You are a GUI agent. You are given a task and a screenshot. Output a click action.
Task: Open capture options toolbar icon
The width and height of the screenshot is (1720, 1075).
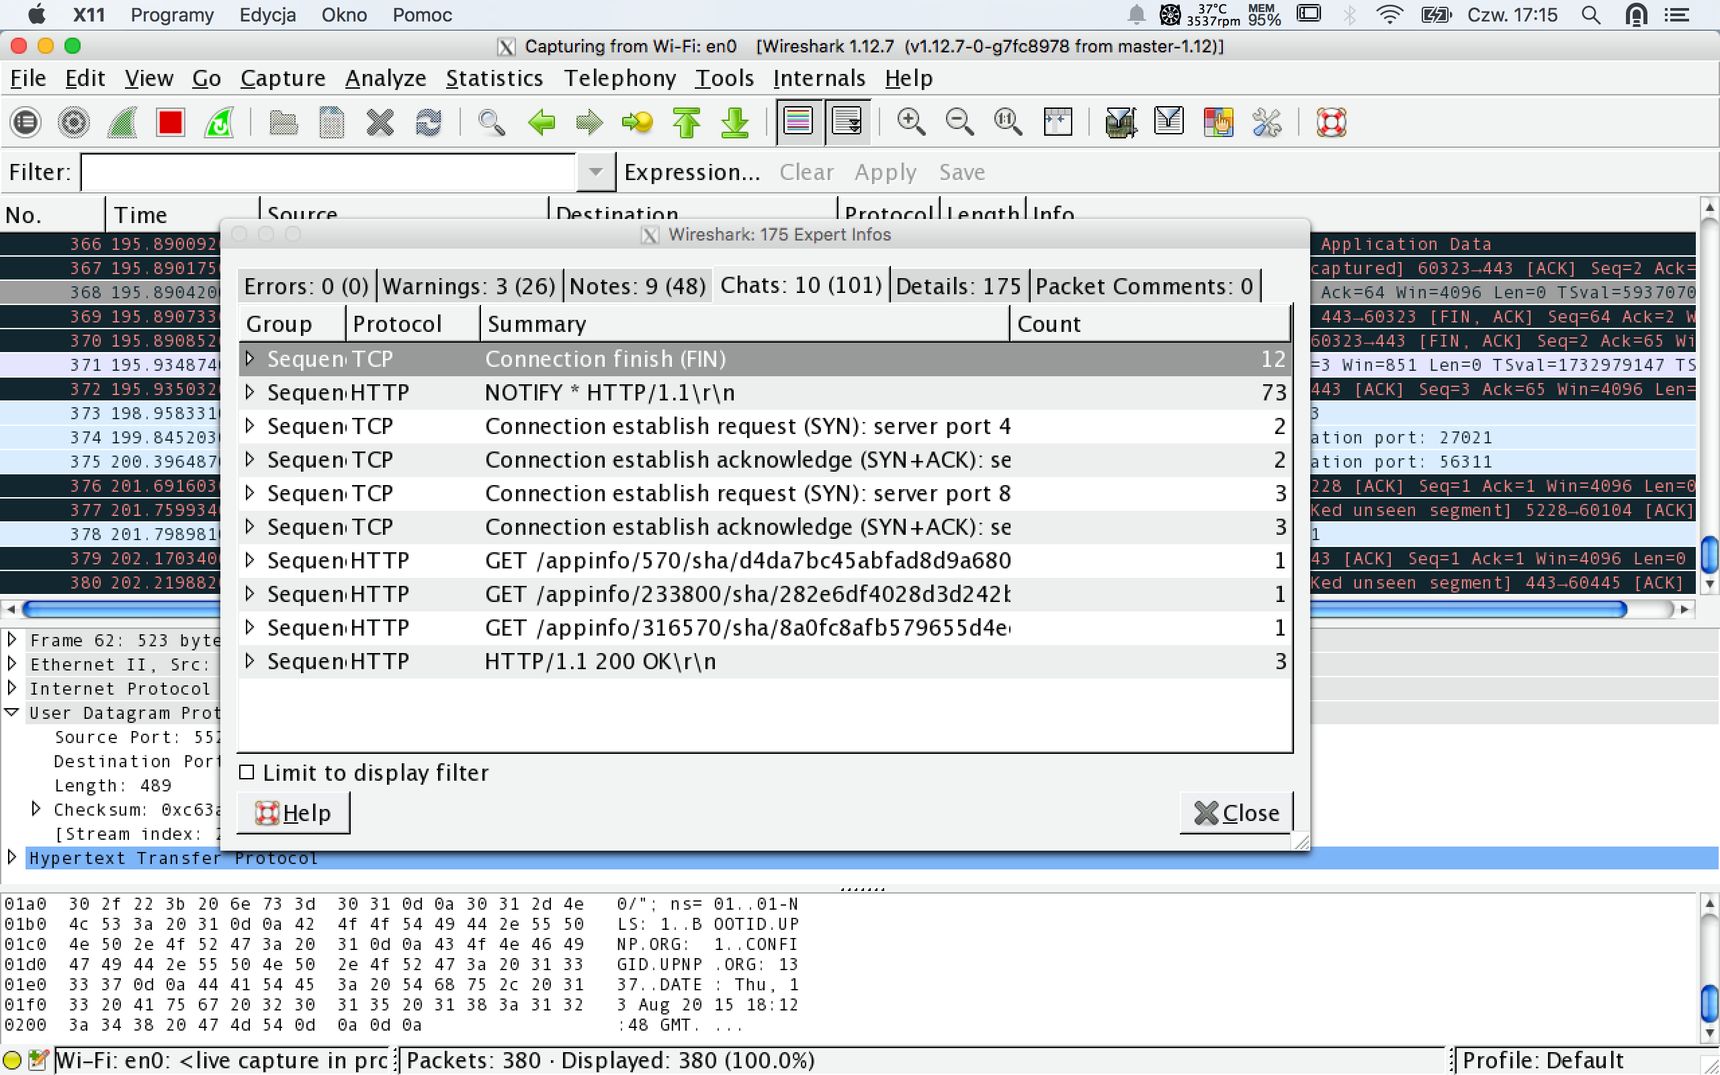(73, 122)
